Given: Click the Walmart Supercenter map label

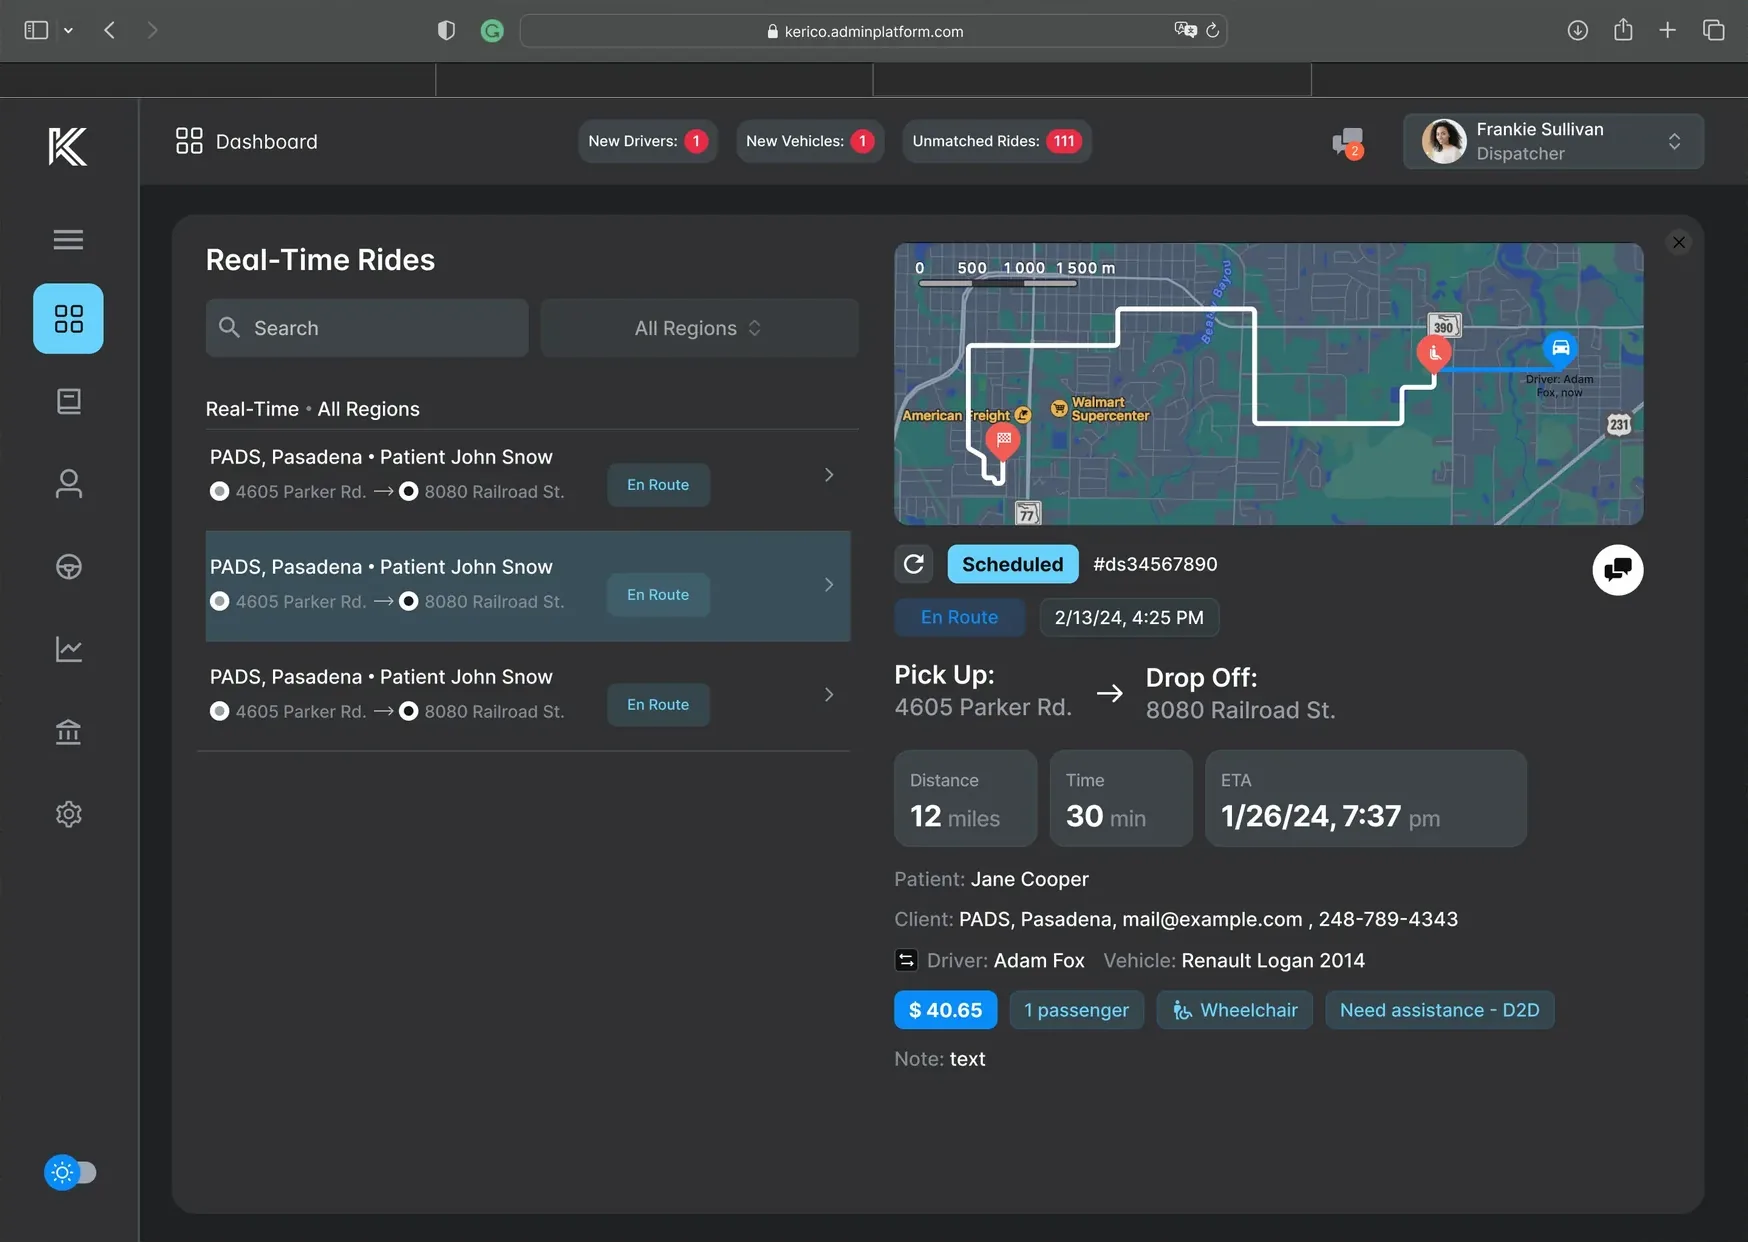Looking at the screenshot, I should tap(1110, 409).
